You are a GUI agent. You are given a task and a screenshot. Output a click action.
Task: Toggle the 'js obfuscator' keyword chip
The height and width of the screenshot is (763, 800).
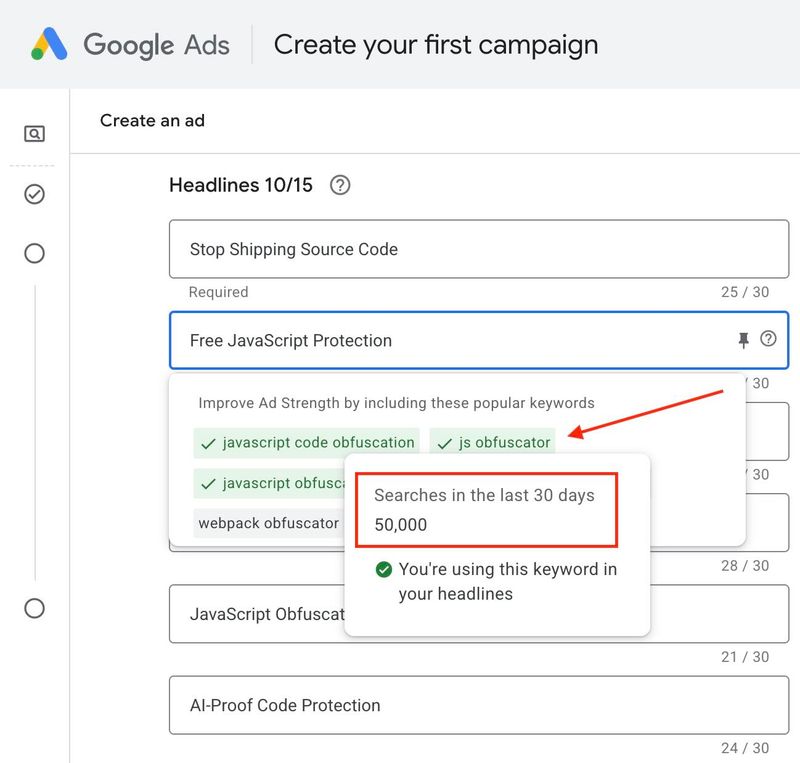click(x=494, y=442)
